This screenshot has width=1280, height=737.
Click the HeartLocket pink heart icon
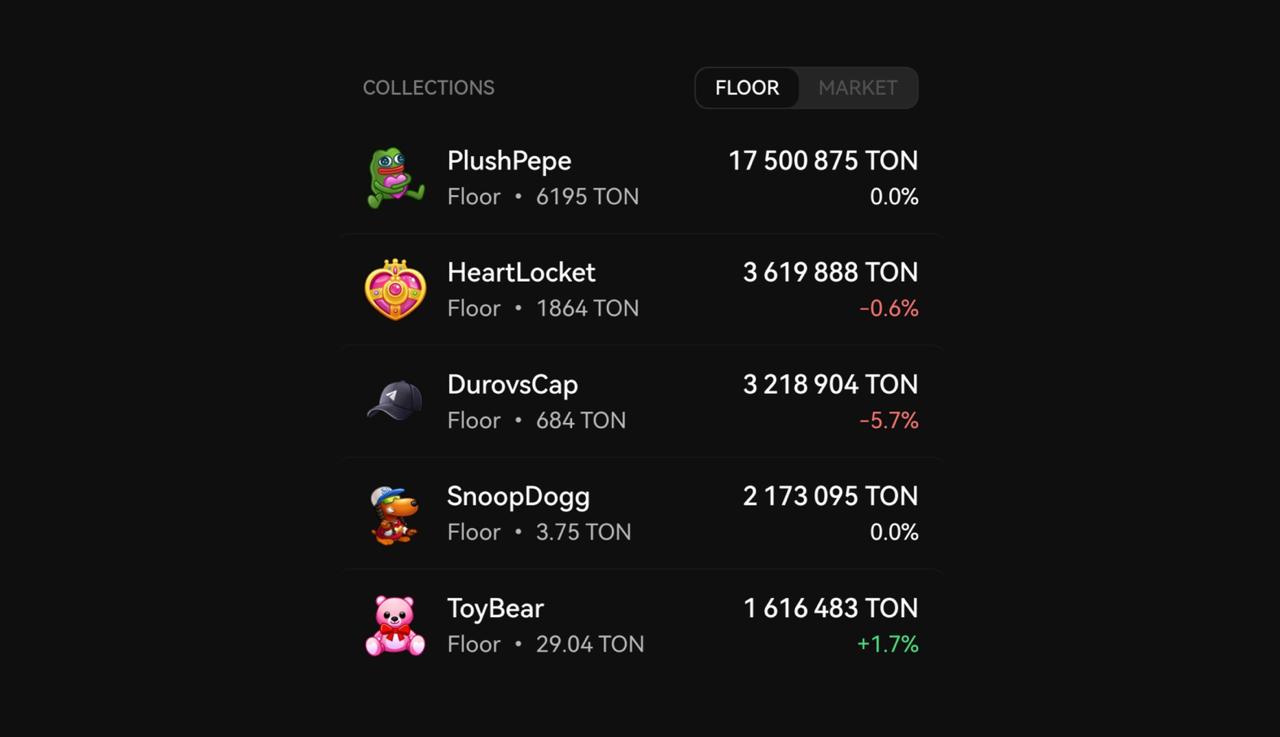pyautogui.click(x=395, y=290)
